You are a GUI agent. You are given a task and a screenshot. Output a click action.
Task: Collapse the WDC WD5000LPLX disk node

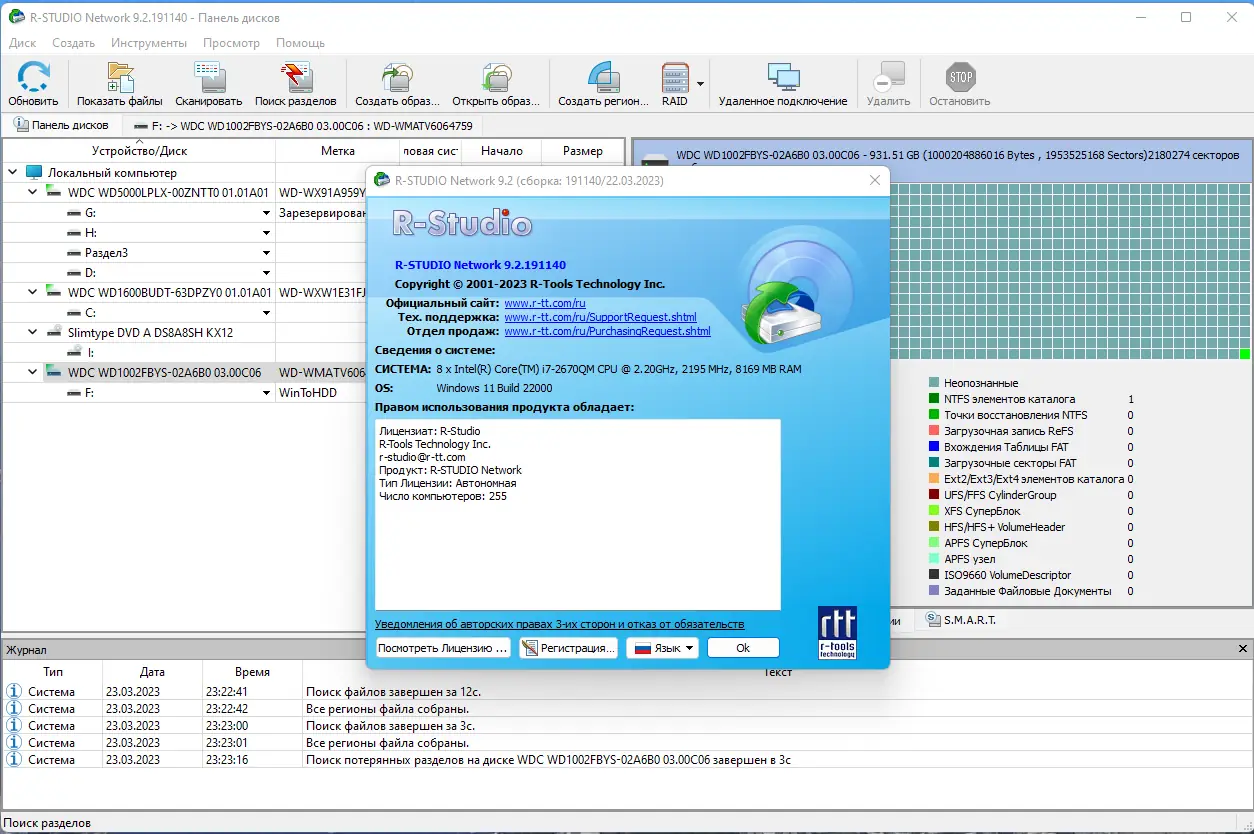tap(32, 192)
